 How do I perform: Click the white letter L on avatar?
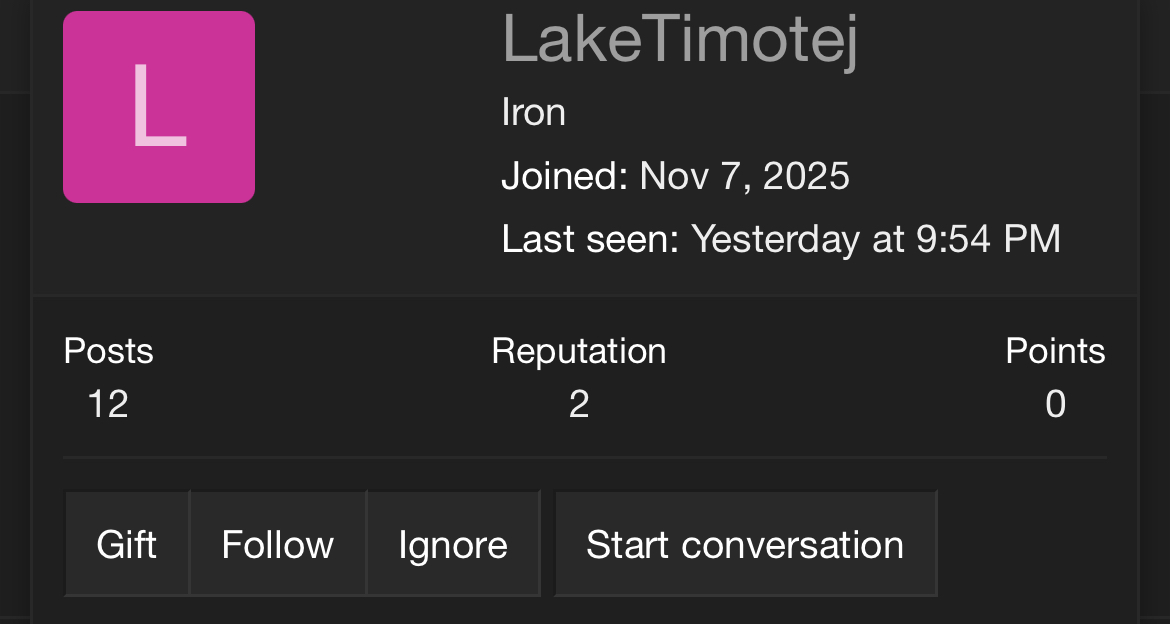pos(158,107)
